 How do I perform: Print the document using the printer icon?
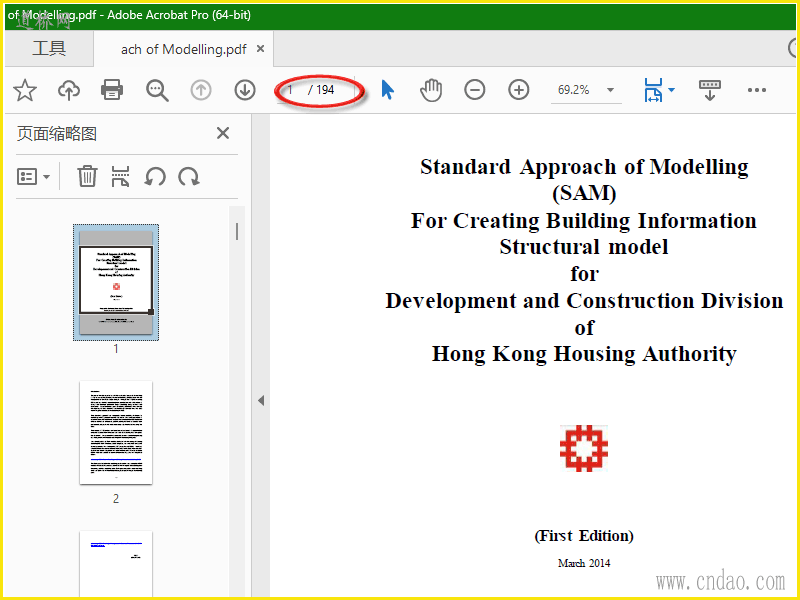pos(112,90)
